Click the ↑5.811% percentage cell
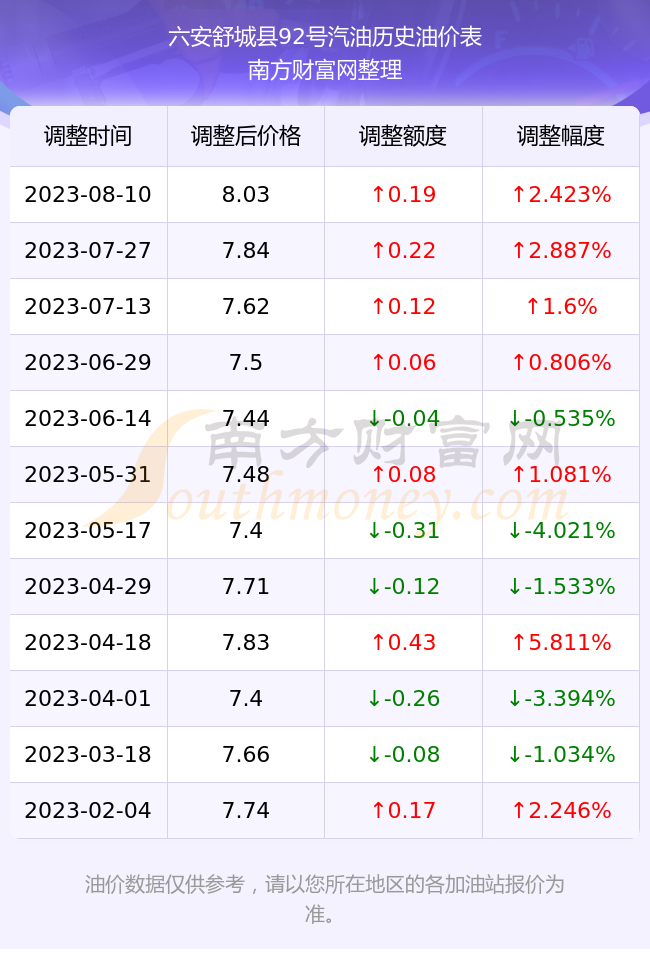 [561, 642]
